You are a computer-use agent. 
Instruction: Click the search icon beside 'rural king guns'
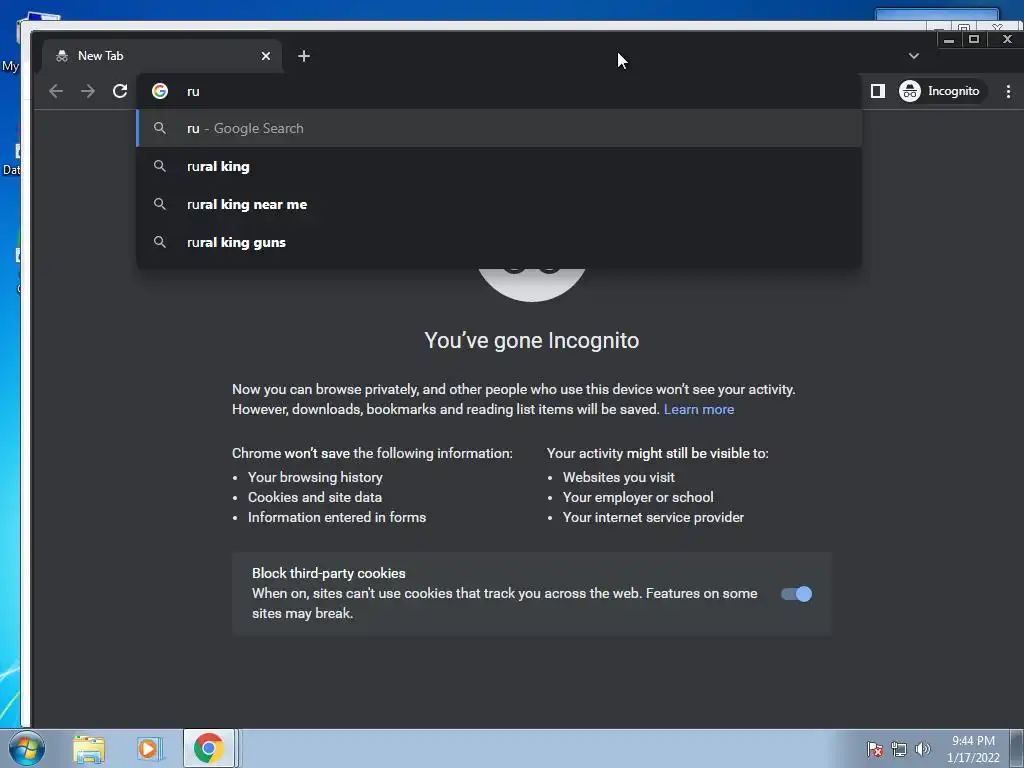click(x=159, y=242)
